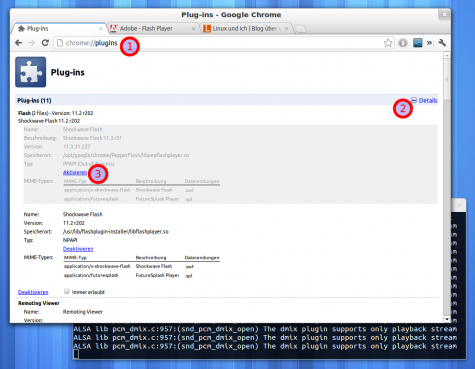Click the forward navigation arrow

(32, 43)
